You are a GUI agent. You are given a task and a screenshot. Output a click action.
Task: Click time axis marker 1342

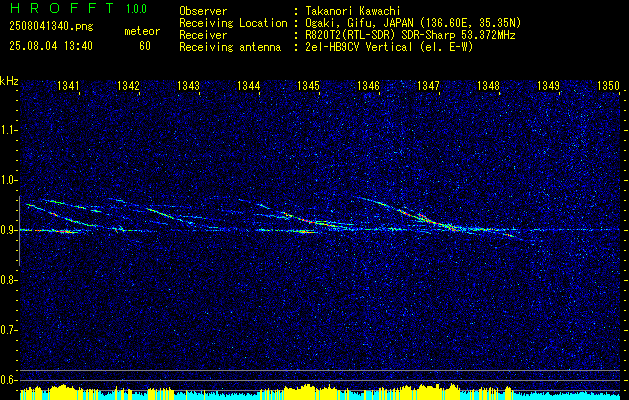click(128, 85)
